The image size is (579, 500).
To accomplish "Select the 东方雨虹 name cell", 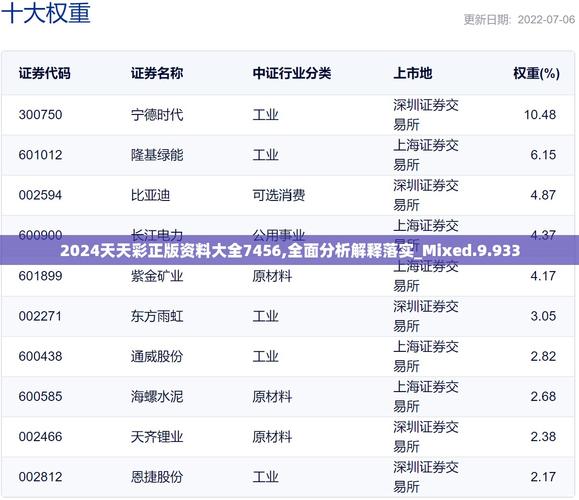I will [157, 316].
